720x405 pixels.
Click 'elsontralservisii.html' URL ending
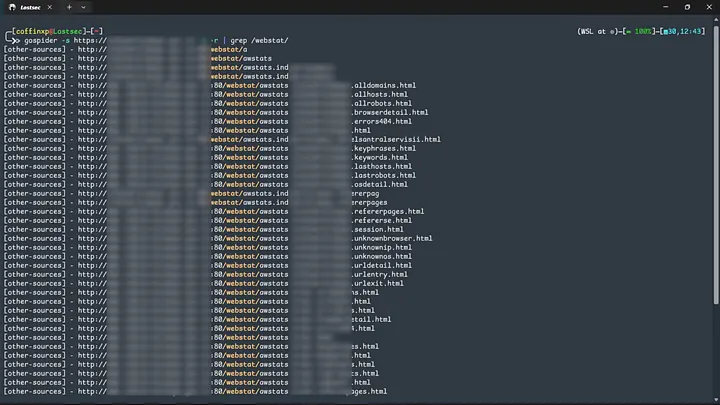[x=396, y=140]
